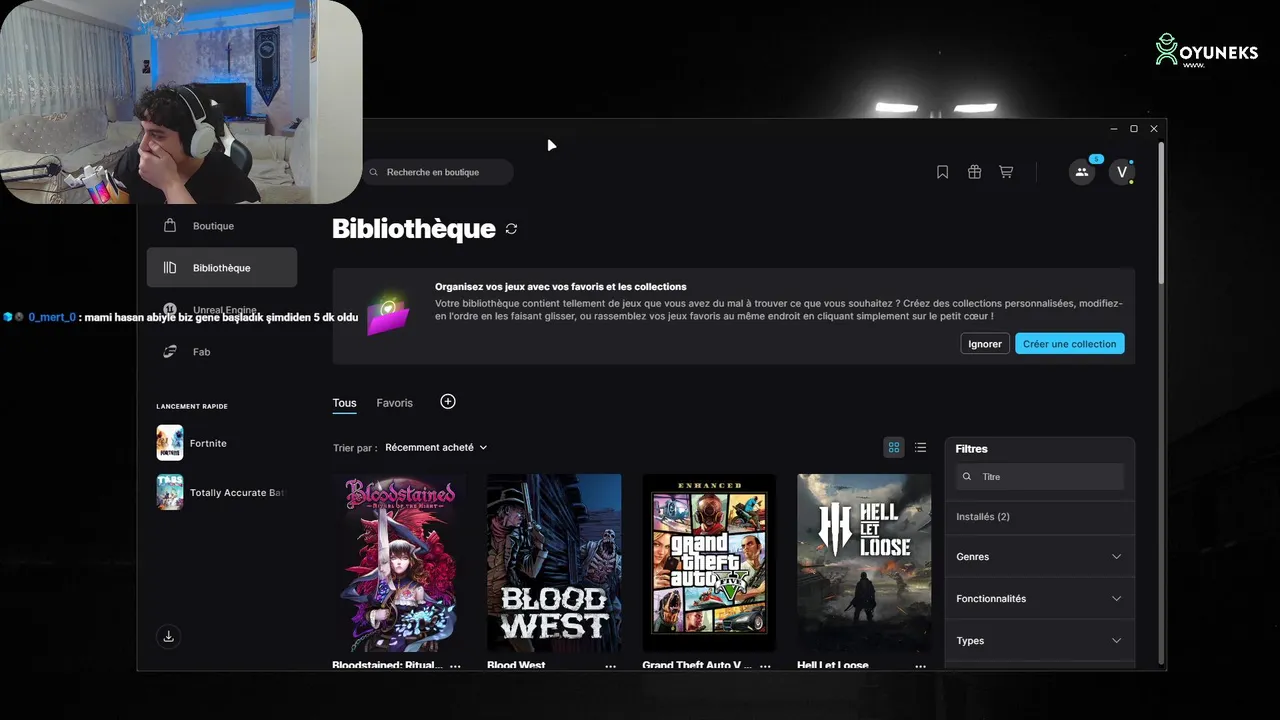1280x720 pixels.
Task: Click the library vertical scrollbar
Action: coord(1161,212)
